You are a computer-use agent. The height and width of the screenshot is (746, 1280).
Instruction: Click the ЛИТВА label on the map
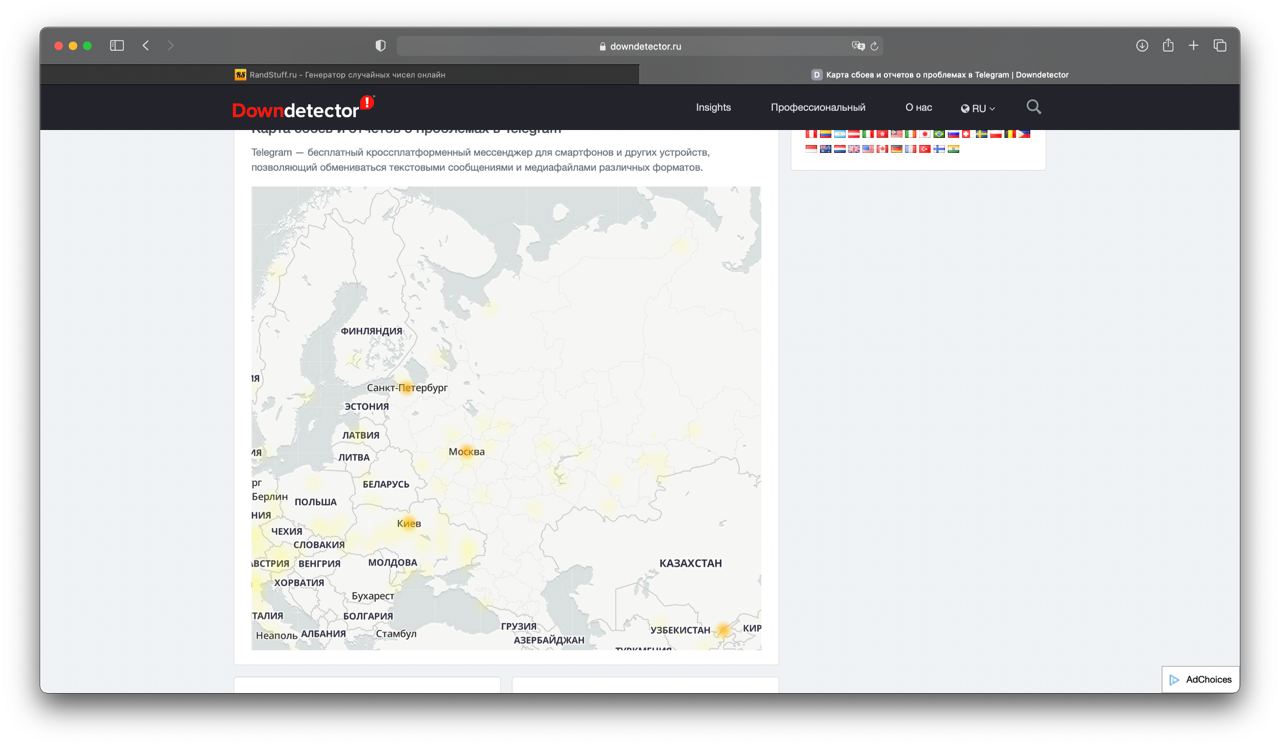354,457
